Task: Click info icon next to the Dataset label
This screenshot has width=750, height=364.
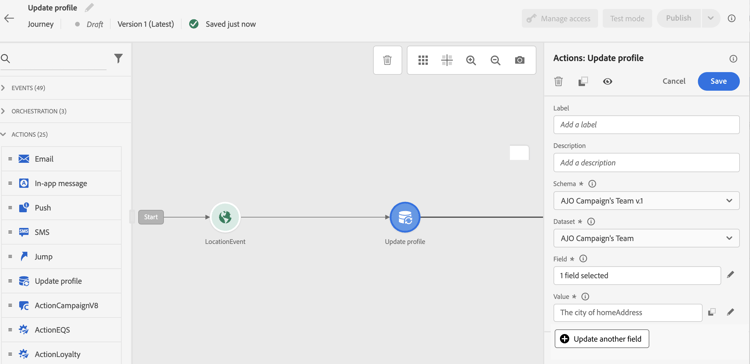Action: click(591, 221)
